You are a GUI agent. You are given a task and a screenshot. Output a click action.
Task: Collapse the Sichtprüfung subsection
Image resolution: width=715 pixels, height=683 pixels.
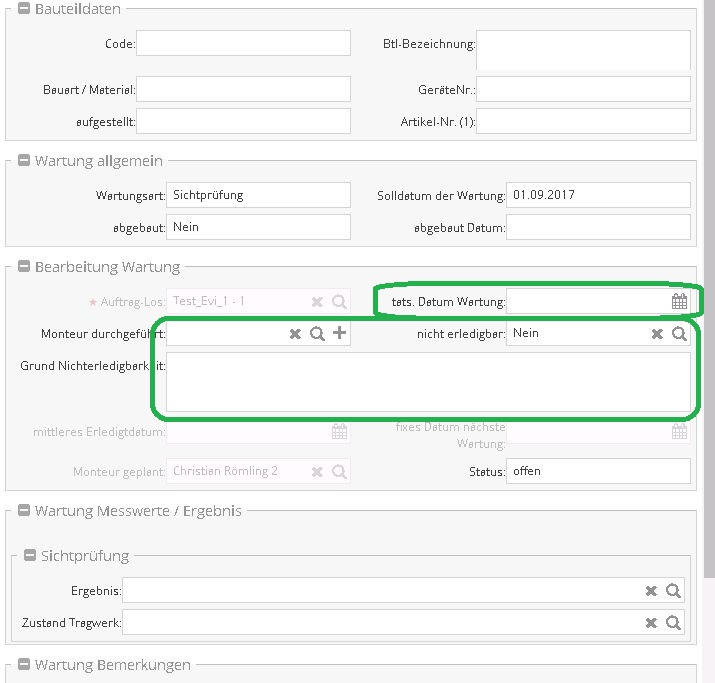point(29,555)
